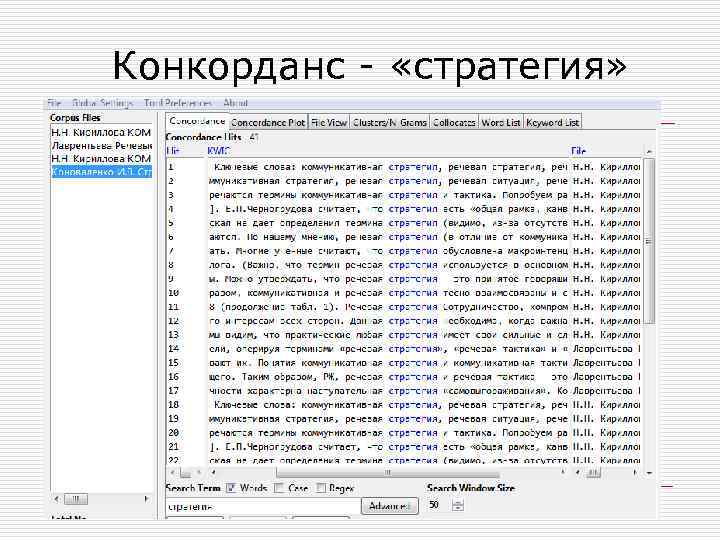Screen dimensions: 720x540
Task: Select concordance hit number 16
Action: point(173,377)
